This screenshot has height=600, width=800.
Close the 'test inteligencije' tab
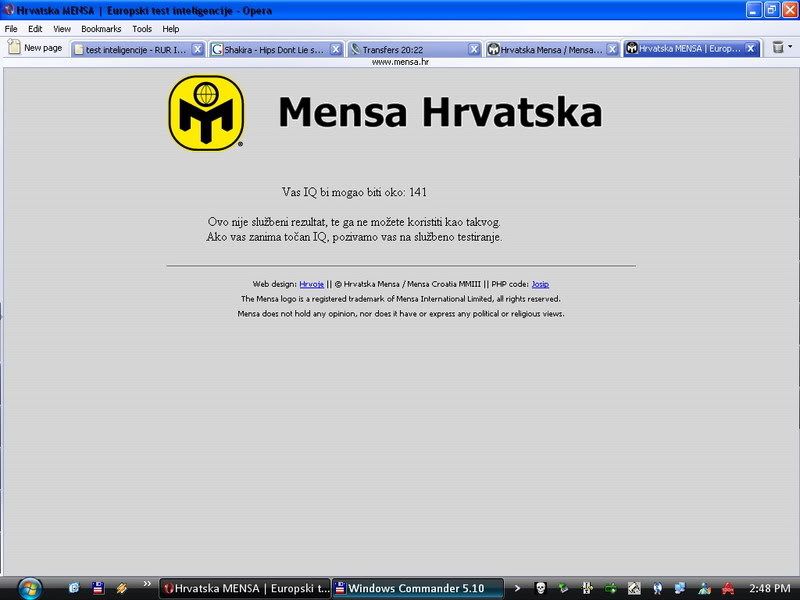(x=197, y=49)
